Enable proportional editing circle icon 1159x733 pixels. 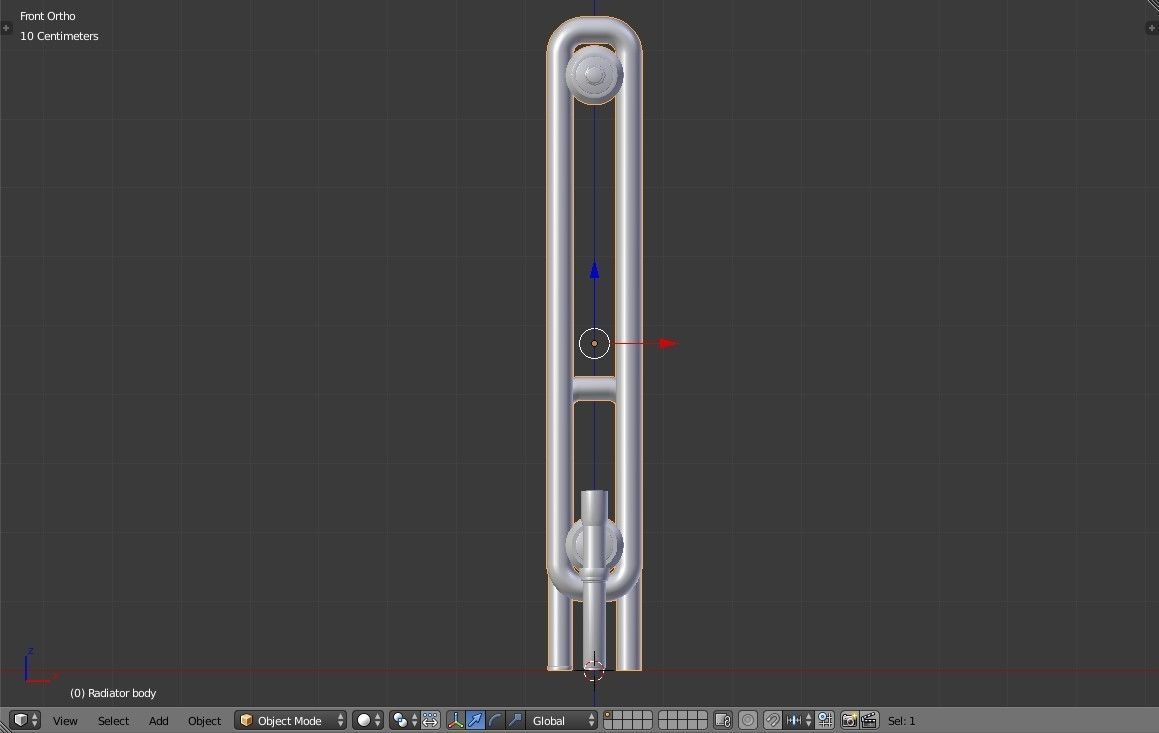748,720
